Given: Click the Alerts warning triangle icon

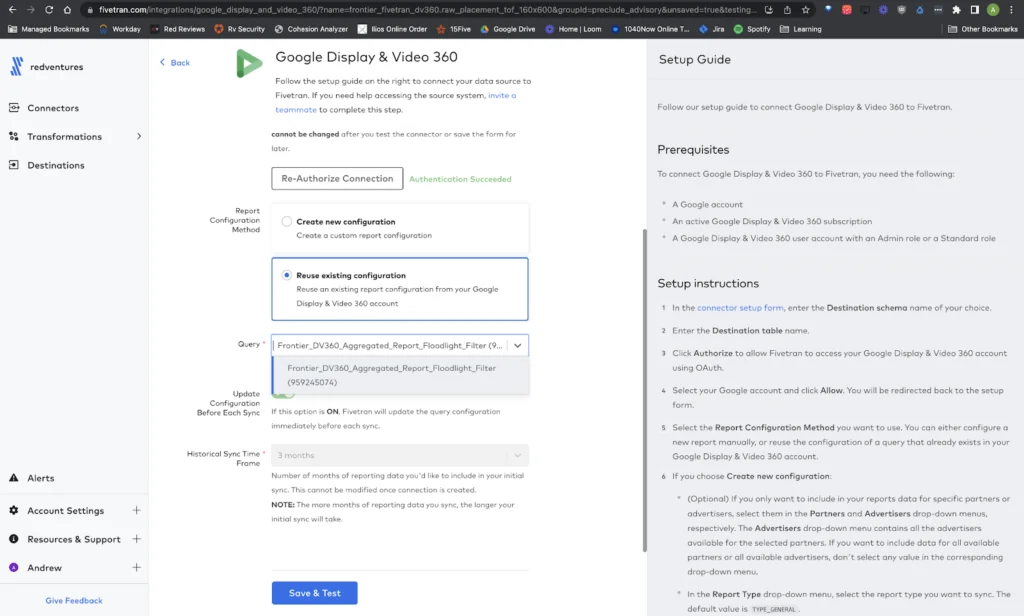Looking at the screenshot, I should point(14,478).
